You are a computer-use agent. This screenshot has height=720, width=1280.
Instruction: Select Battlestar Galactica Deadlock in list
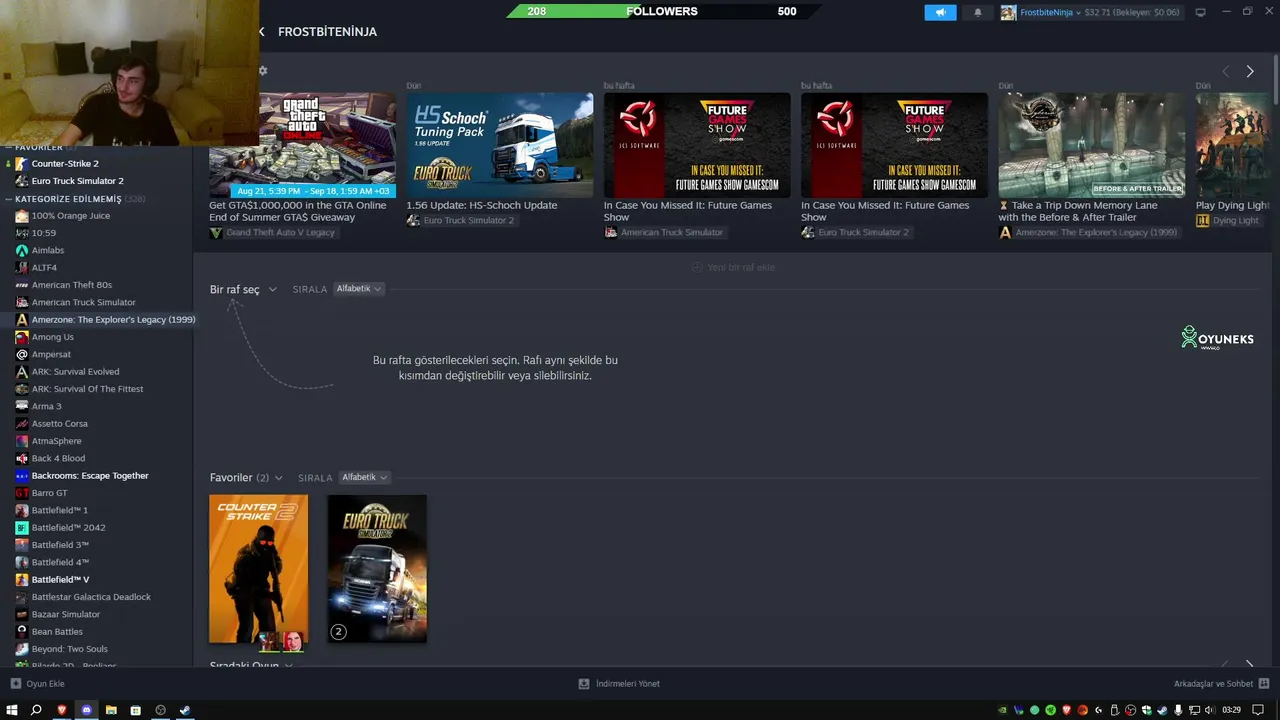pos(91,597)
